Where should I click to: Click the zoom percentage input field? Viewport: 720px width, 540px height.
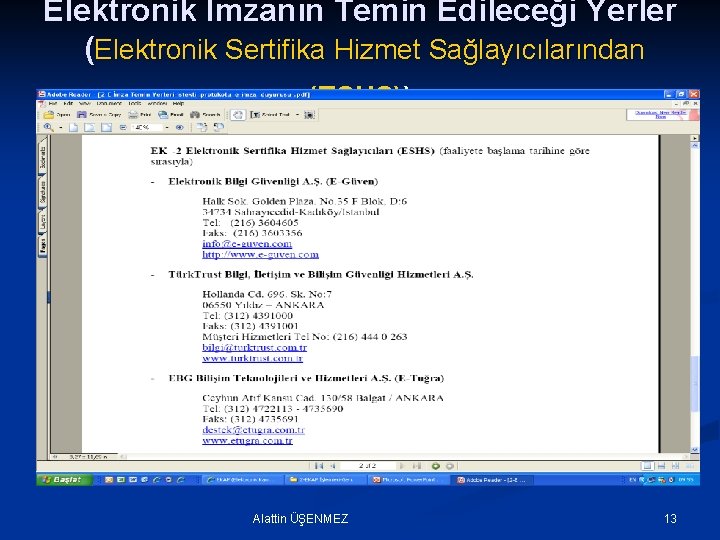147,127
